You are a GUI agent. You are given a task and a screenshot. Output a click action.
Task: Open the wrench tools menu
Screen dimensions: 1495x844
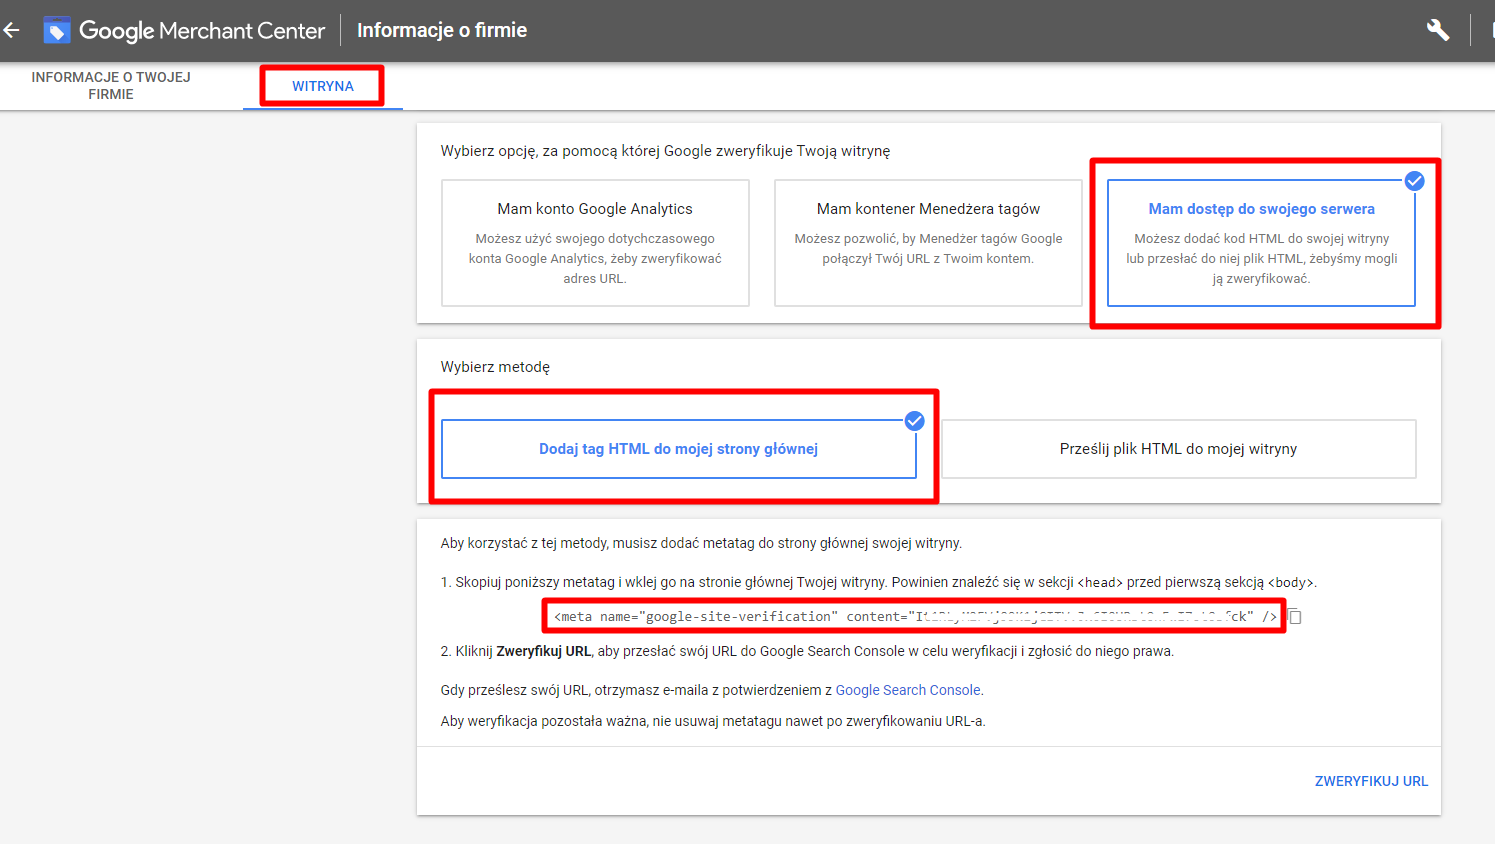click(1437, 30)
